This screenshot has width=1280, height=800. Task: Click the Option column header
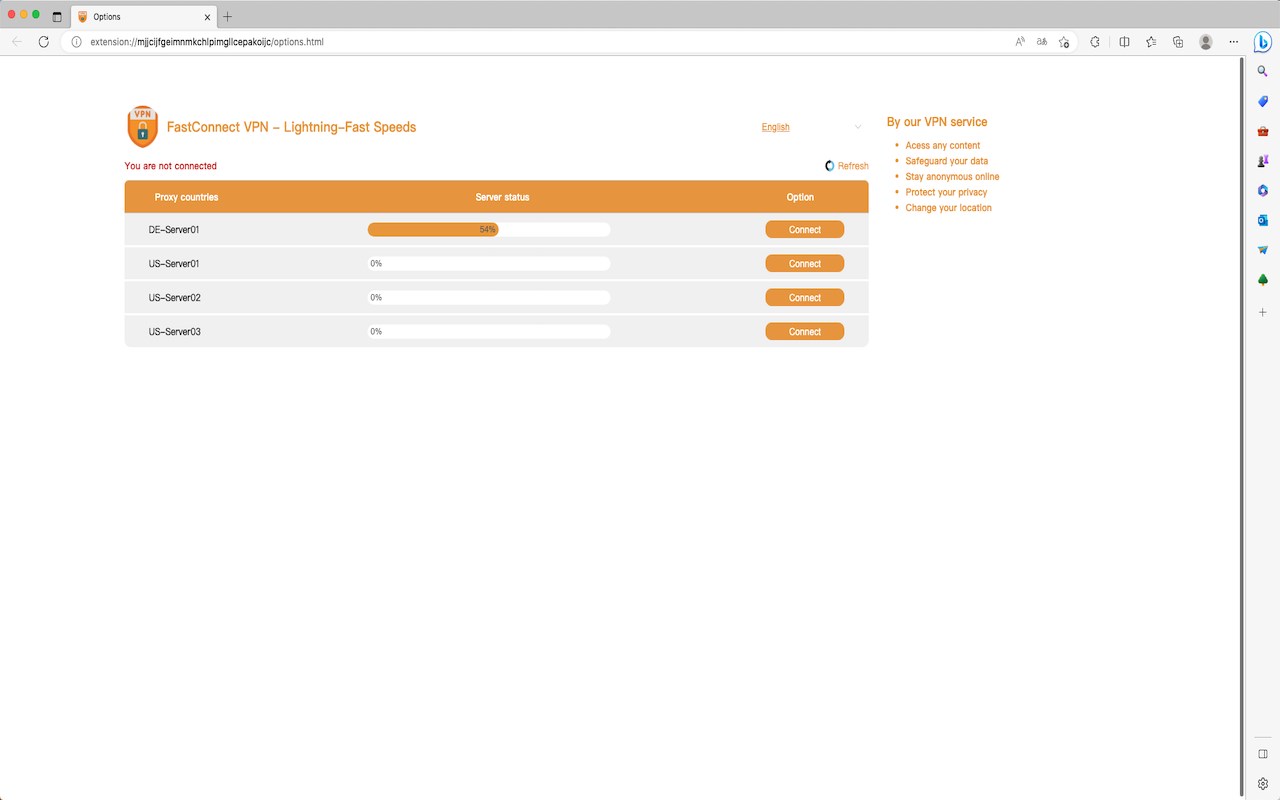[x=800, y=197]
